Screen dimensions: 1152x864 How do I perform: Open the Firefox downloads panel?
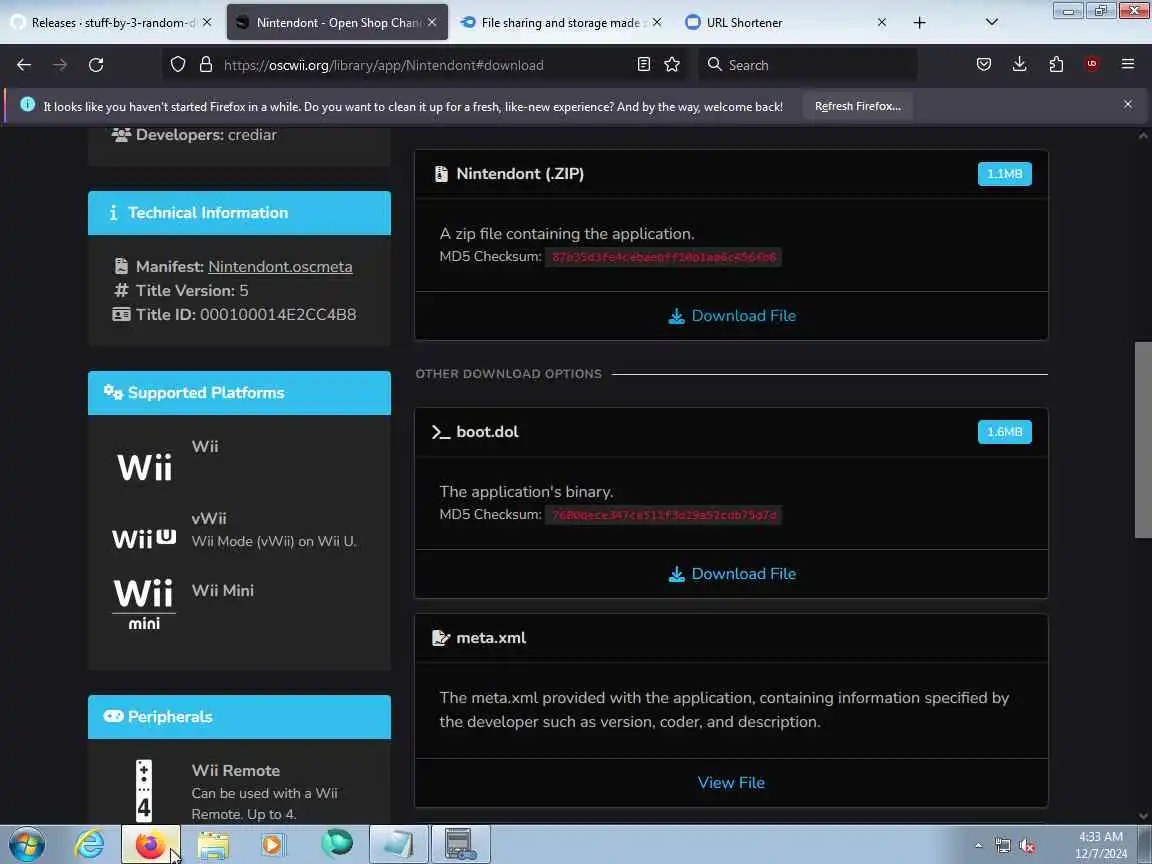(1020, 65)
